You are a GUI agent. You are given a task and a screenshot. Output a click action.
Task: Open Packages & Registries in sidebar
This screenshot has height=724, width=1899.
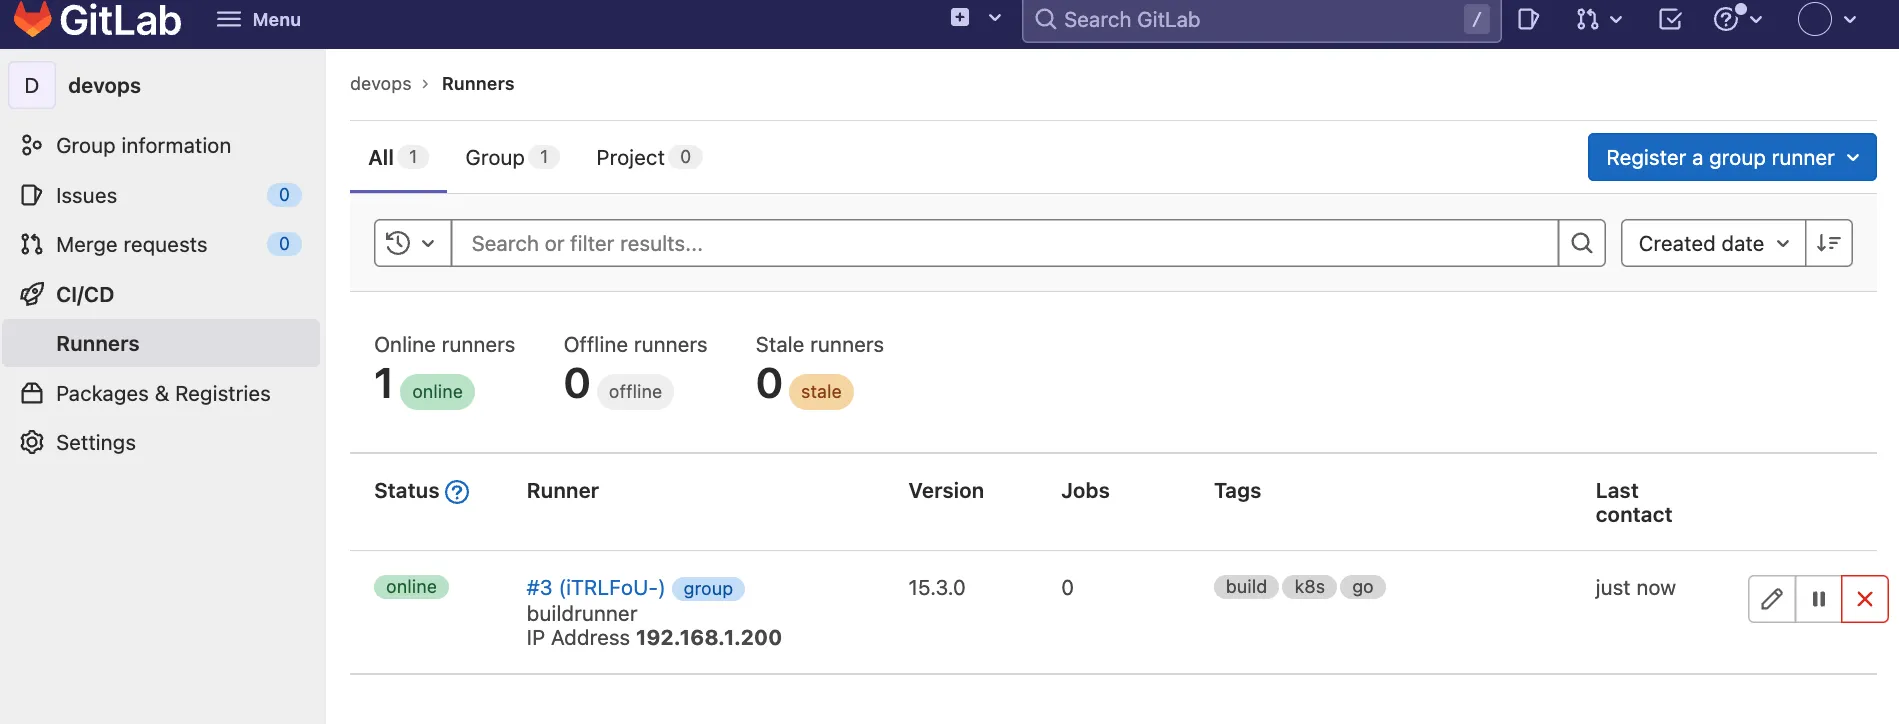point(162,394)
